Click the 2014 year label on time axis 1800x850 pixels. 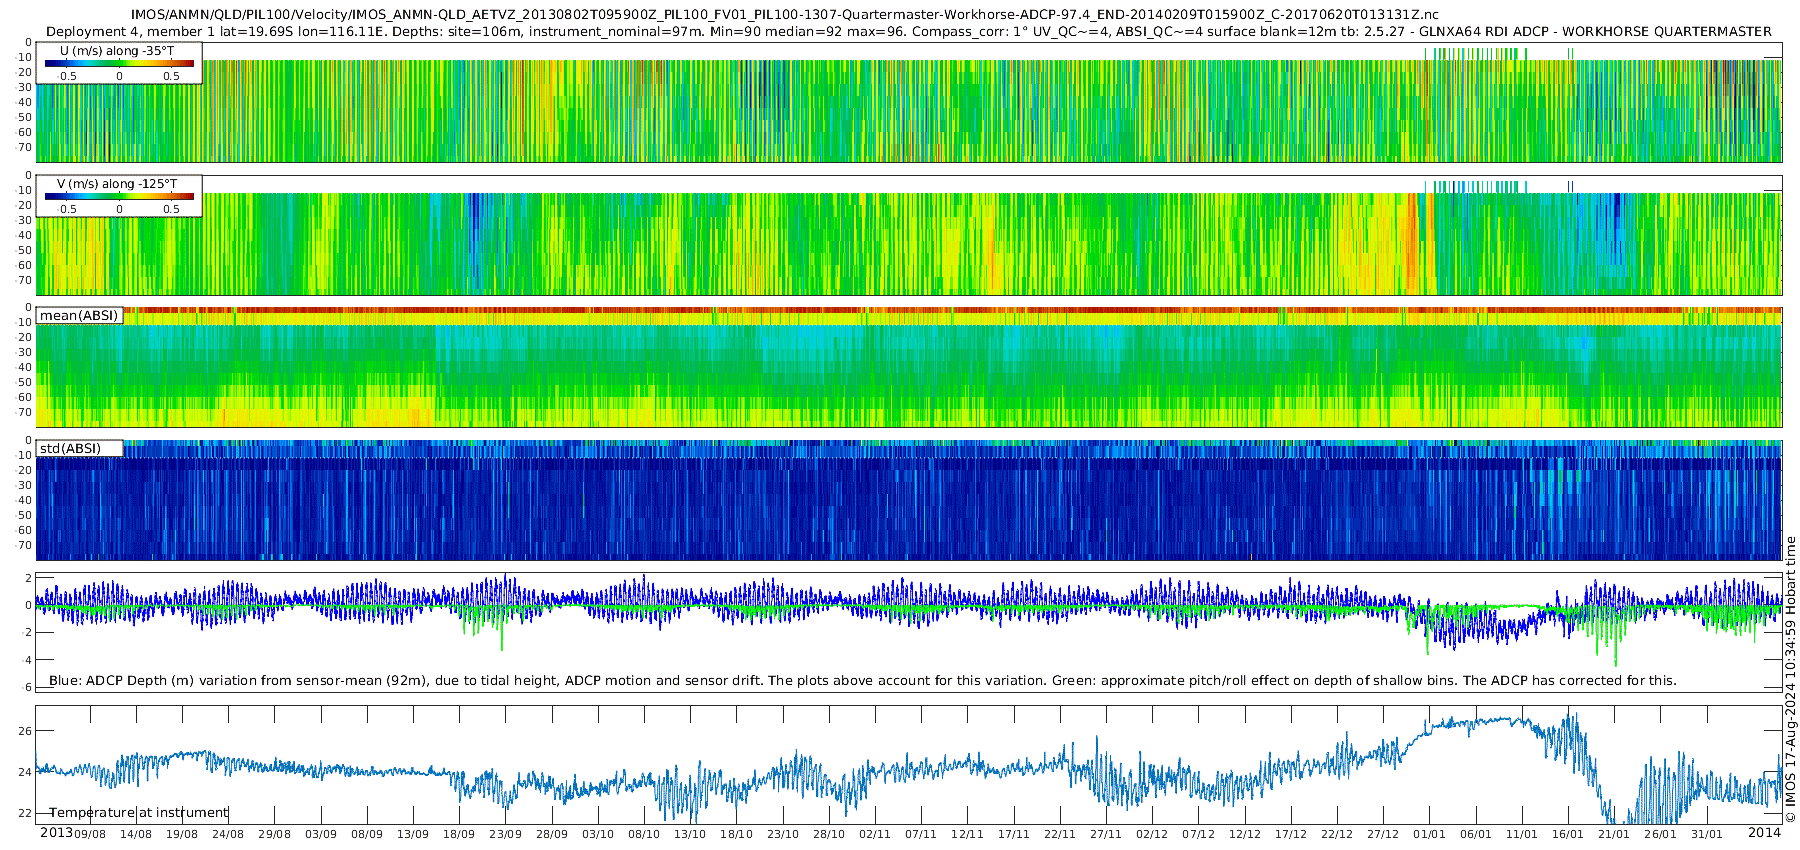point(1764,833)
